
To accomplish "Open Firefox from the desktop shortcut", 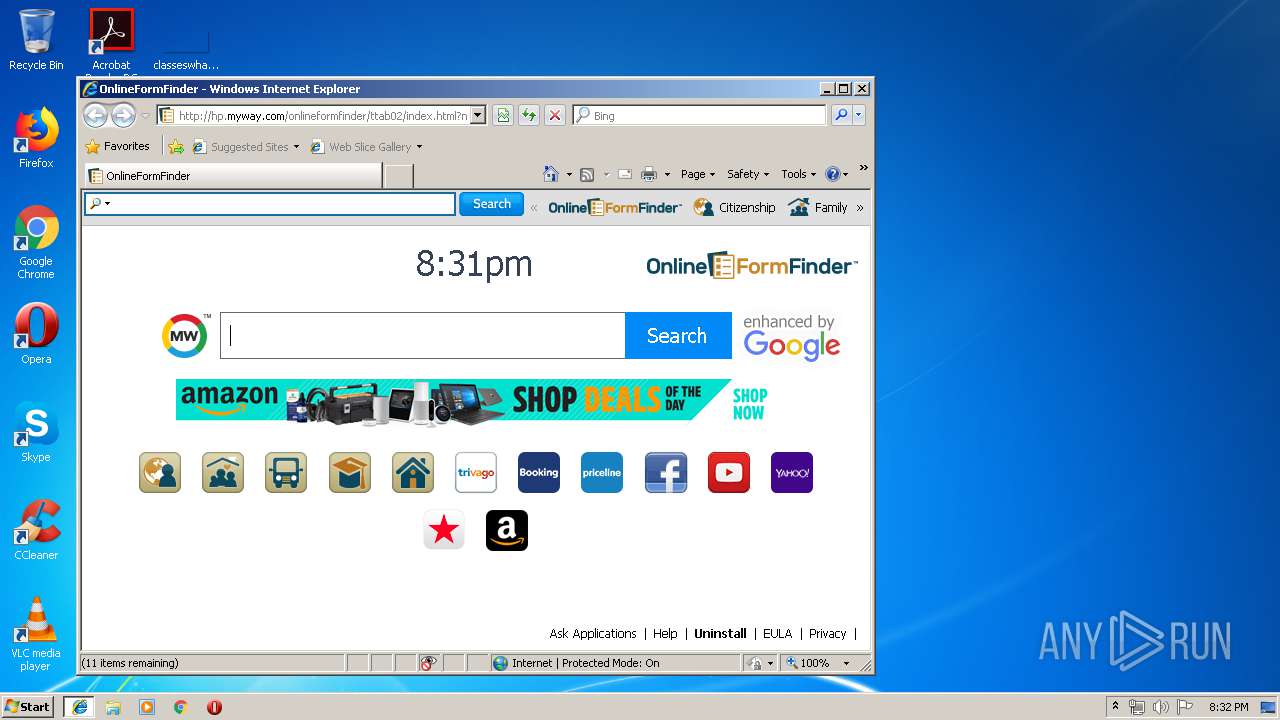I will pos(36,138).
